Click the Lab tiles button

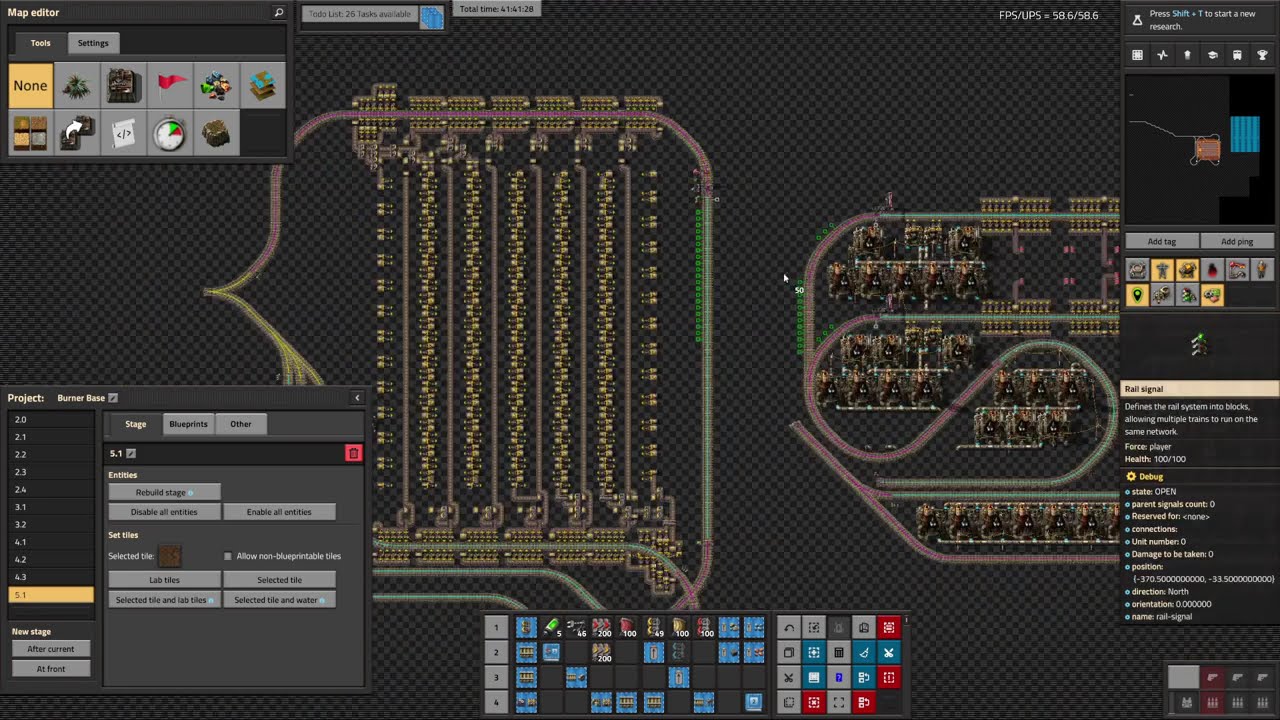[164, 580]
